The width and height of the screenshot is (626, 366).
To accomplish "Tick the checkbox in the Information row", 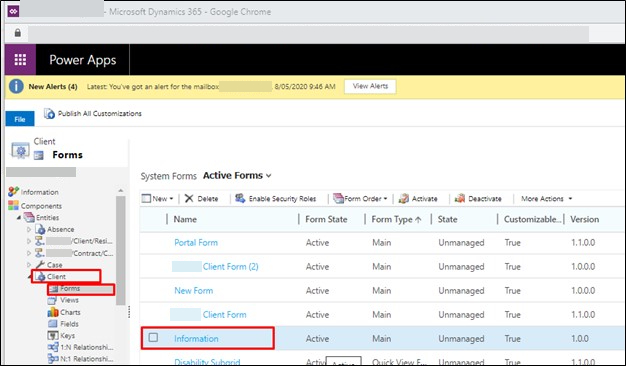I will (153, 338).
